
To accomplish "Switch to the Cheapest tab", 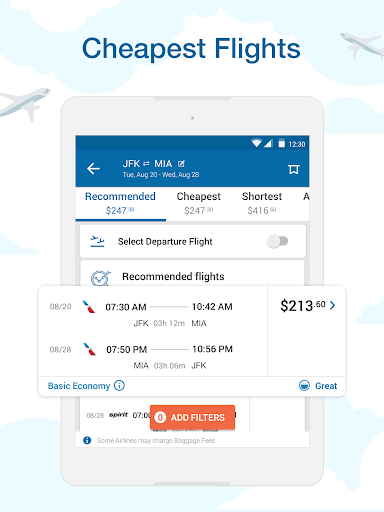I will [x=199, y=203].
